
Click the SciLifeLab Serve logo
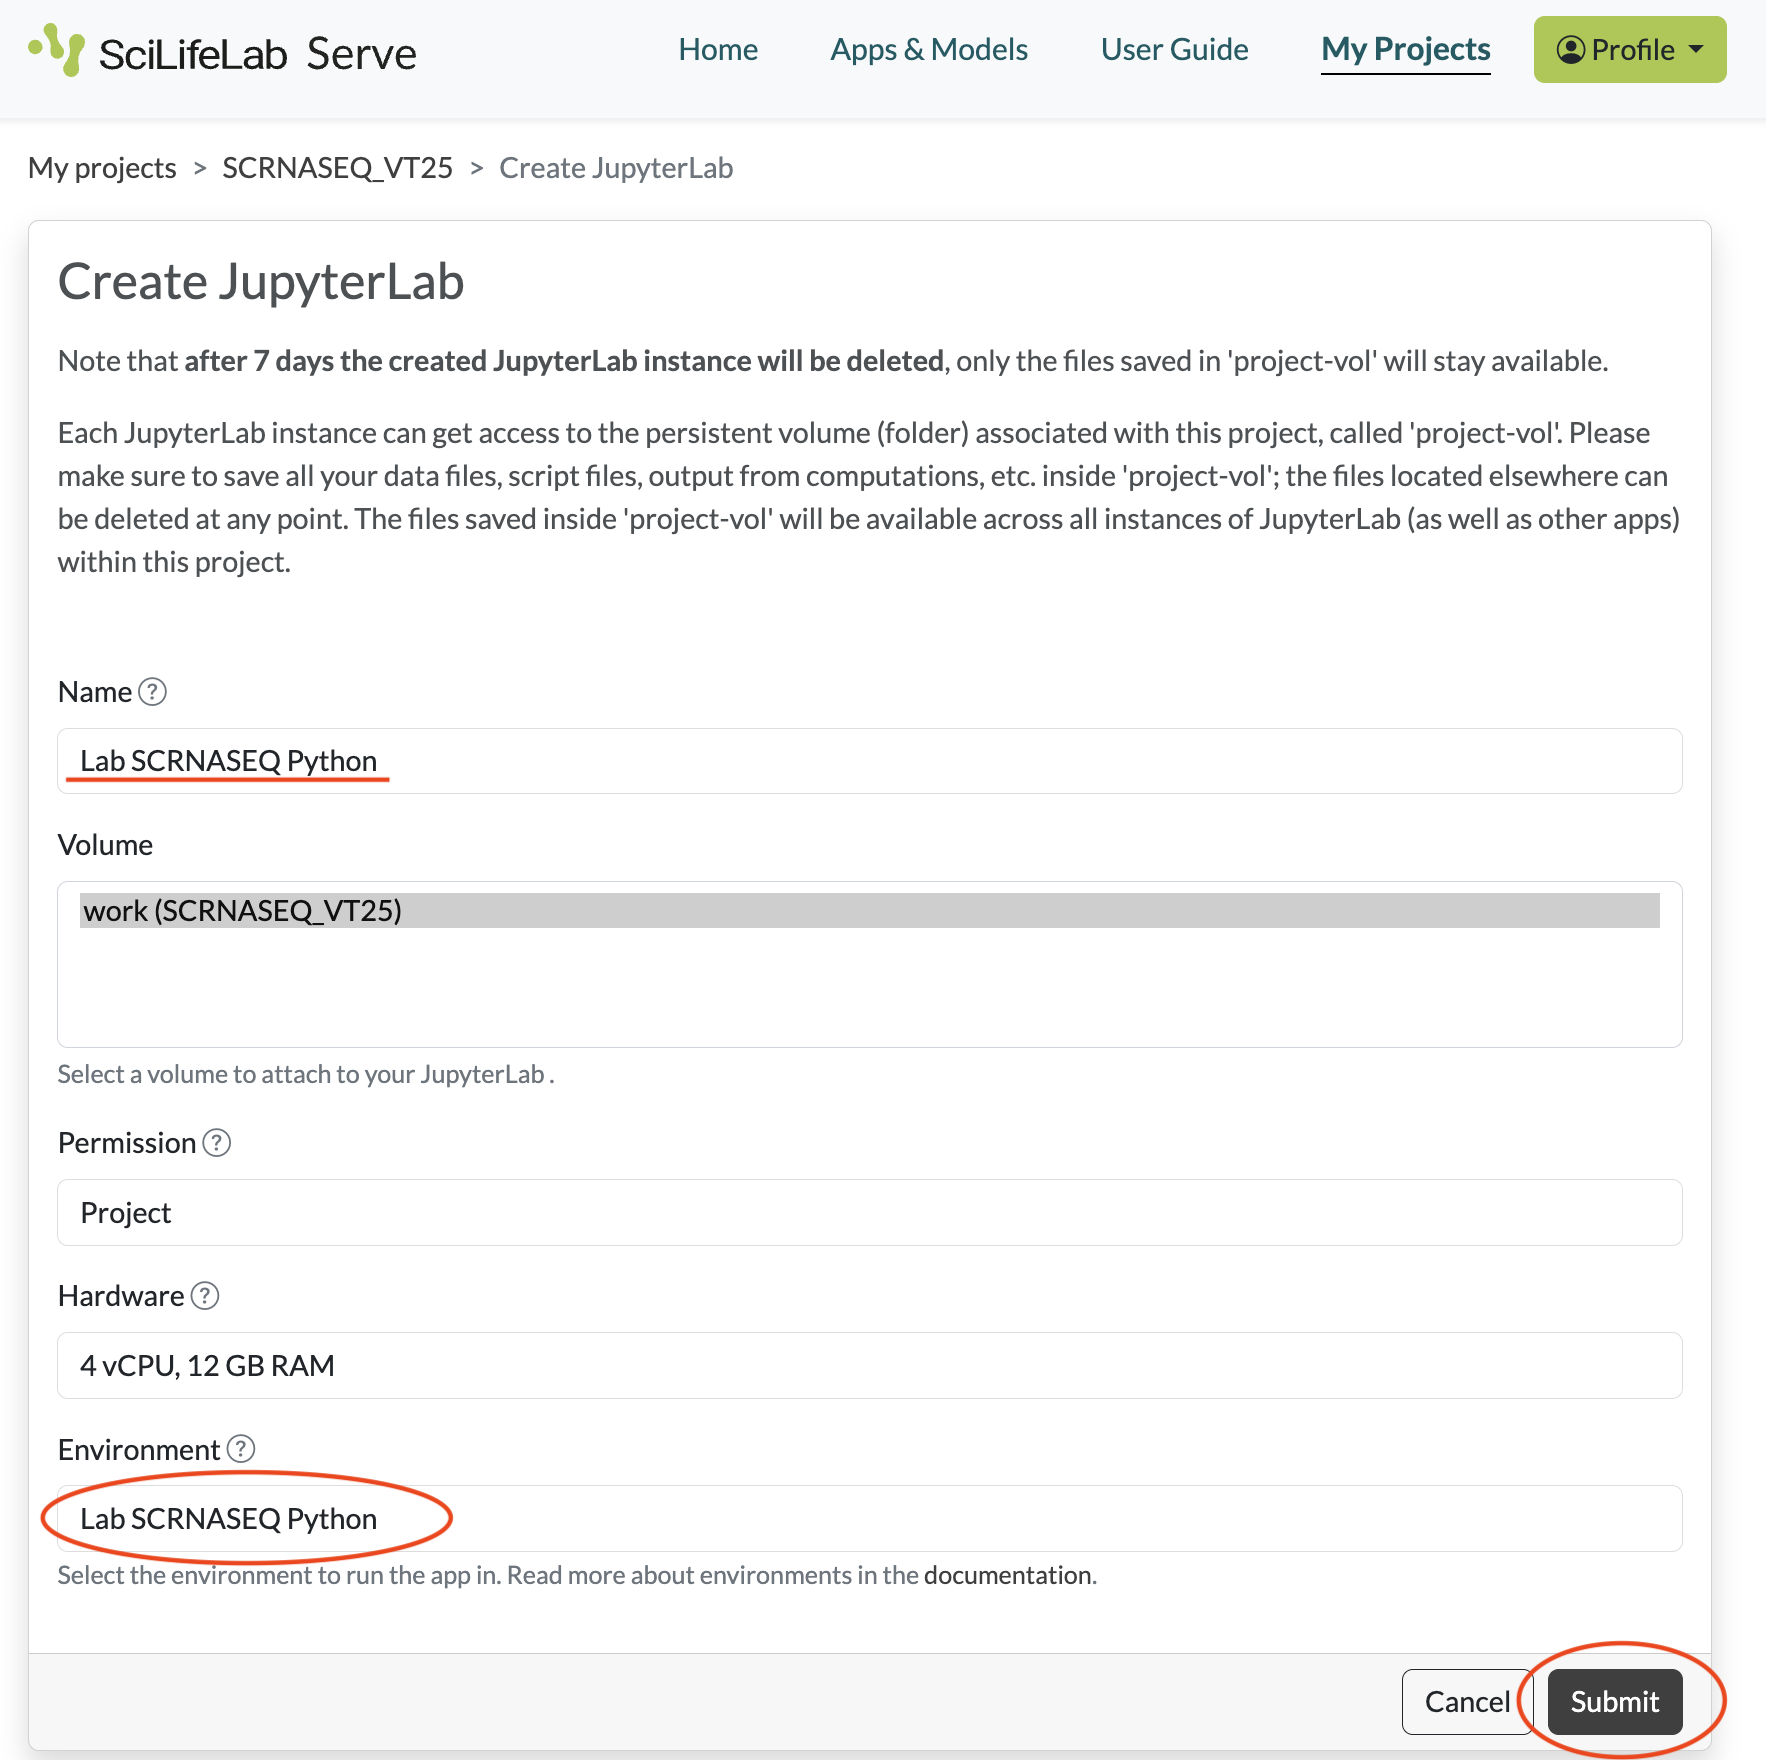(x=222, y=52)
